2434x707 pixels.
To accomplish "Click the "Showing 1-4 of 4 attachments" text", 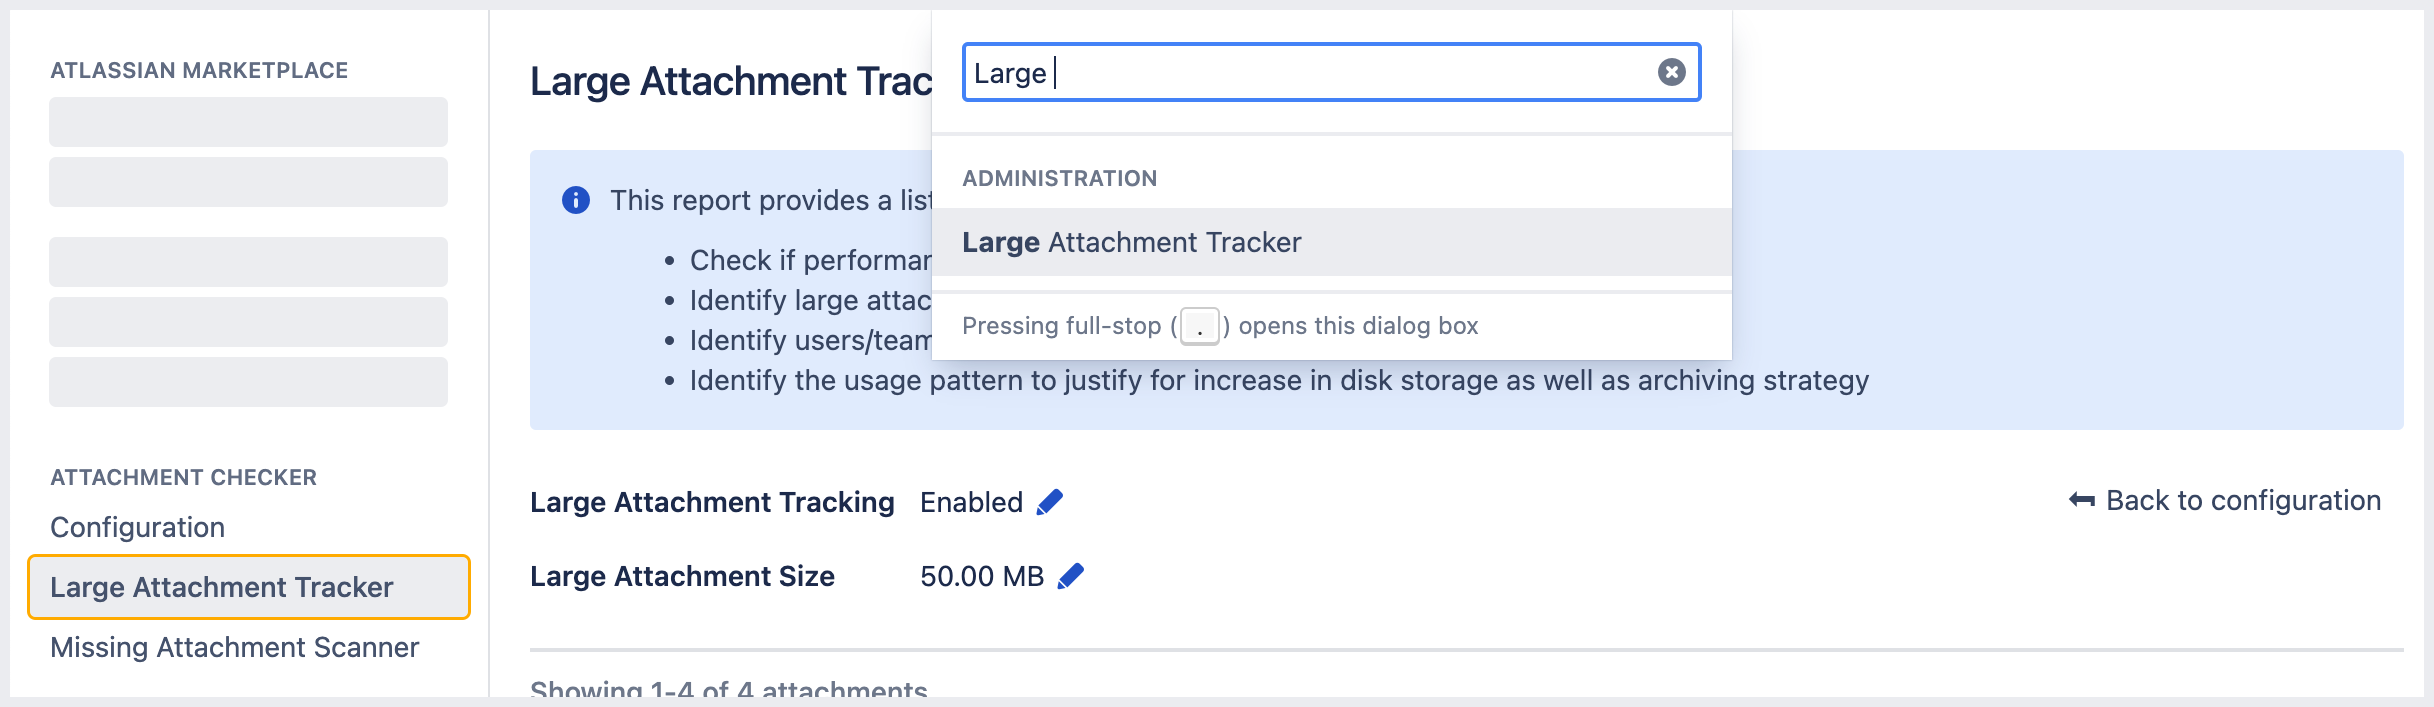I will pos(728,688).
